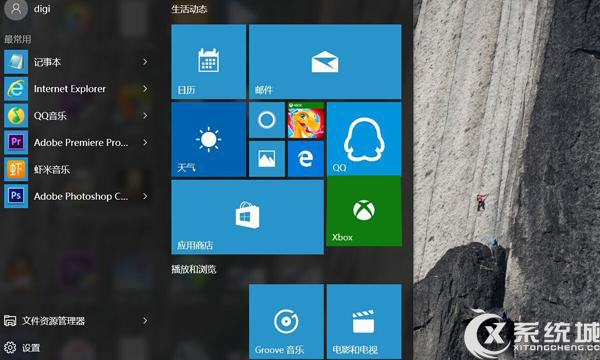Open the colorful Xbox game tile
600x360 pixels.
coord(306,120)
